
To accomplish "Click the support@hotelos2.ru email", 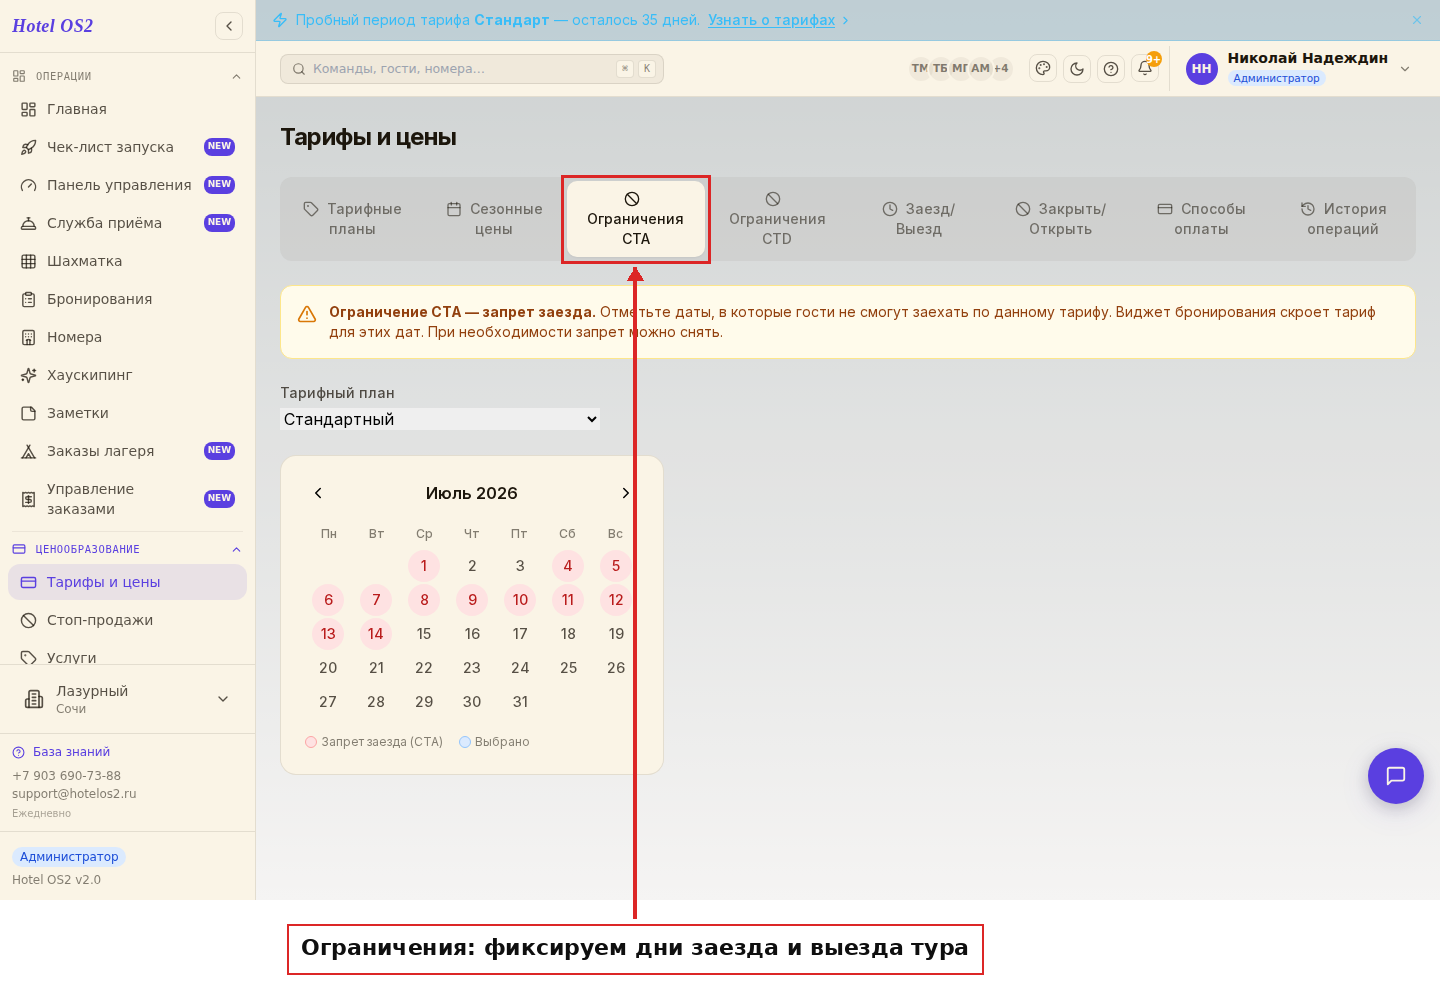I will click(x=74, y=794).
